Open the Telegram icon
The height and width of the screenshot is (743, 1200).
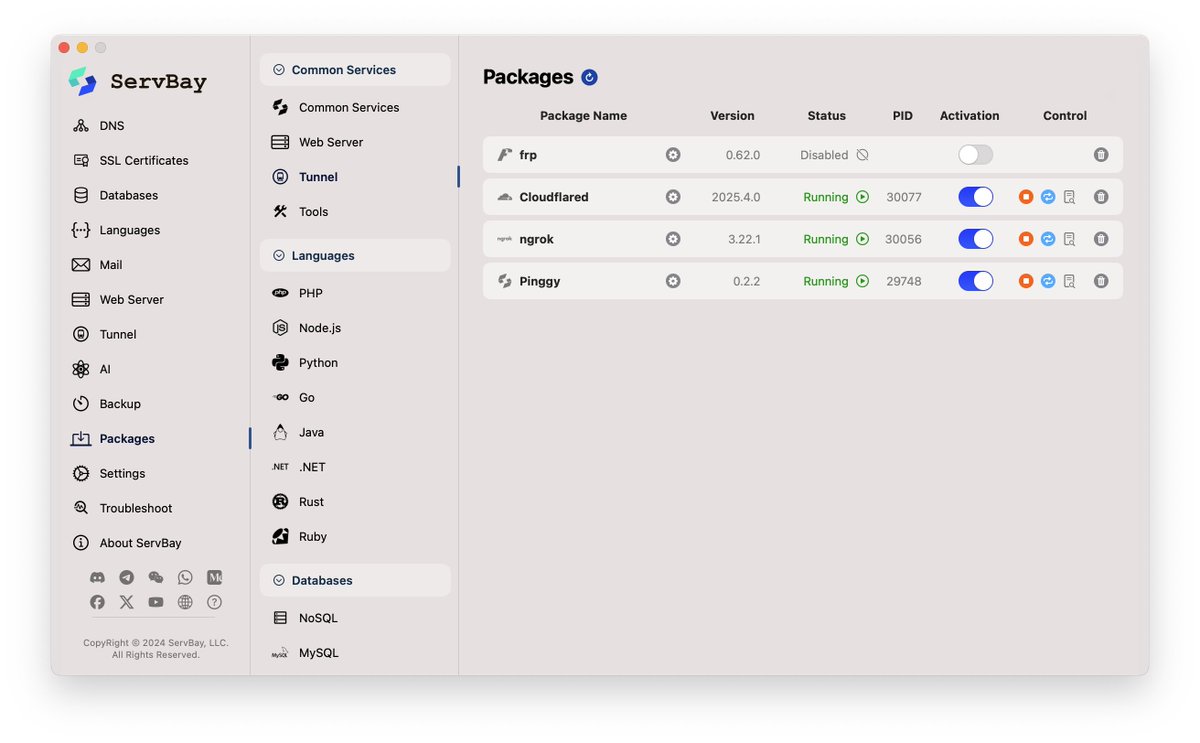(x=126, y=577)
